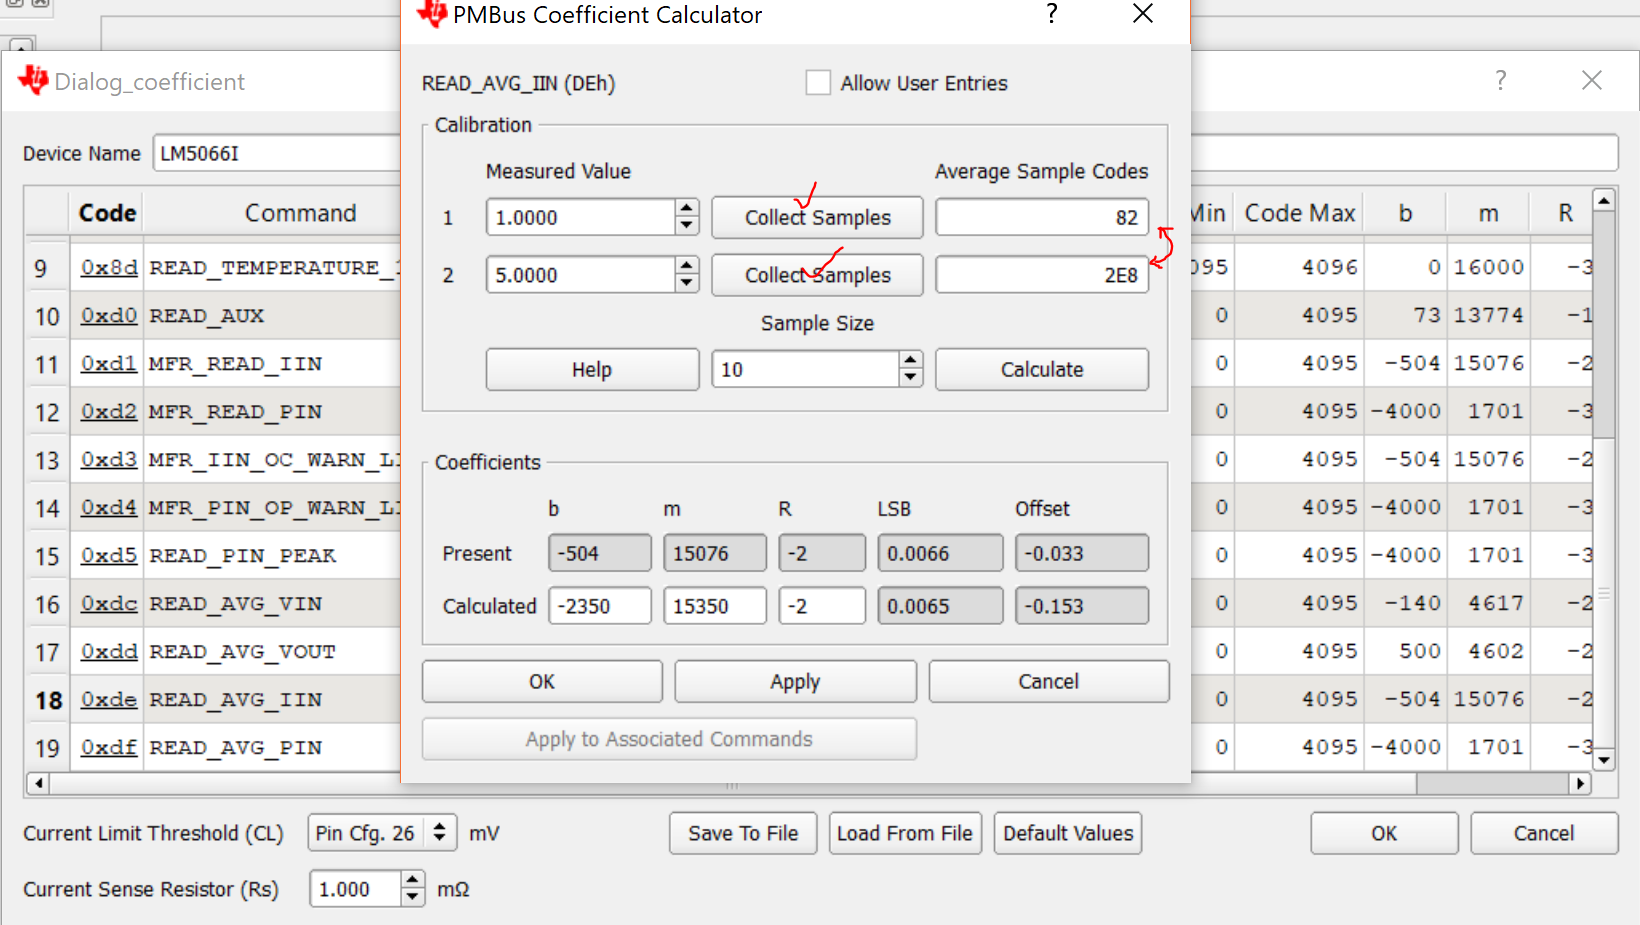The height and width of the screenshot is (925, 1640).
Task: Click the Calculated R field -2
Action: 822,606
